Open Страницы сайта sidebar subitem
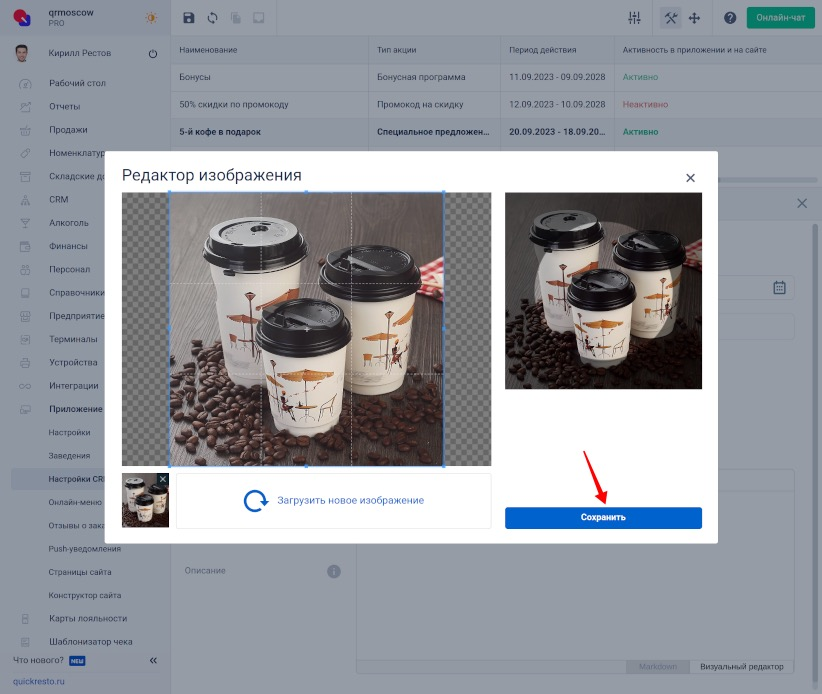This screenshot has width=822, height=694. pos(80,572)
